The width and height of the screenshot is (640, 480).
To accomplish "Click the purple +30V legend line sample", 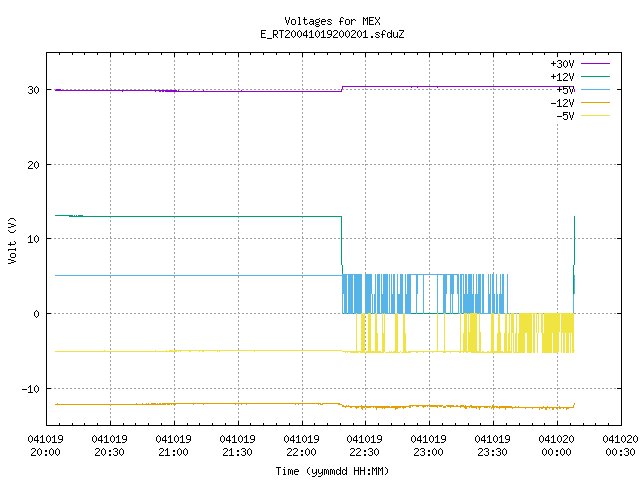I will 595,64.
